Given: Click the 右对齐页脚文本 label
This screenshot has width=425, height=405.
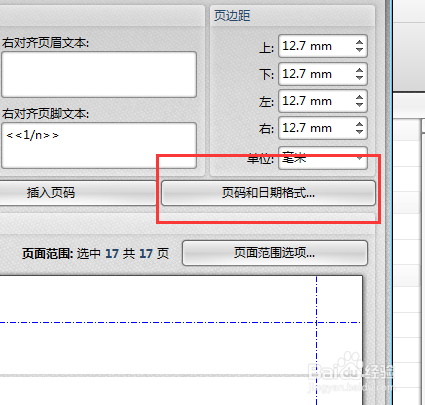Looking at the screenshot, I should [x=45, y=114].
